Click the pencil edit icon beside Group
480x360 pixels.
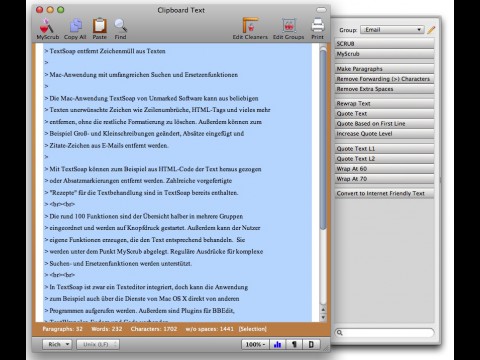(431, 30)
